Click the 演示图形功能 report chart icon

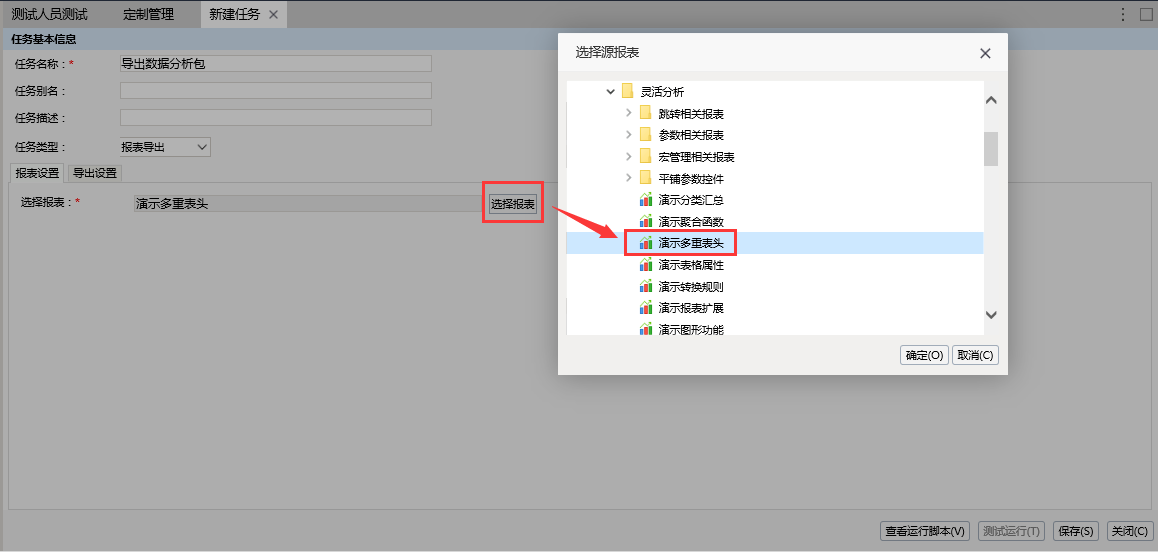coord(645,329)
